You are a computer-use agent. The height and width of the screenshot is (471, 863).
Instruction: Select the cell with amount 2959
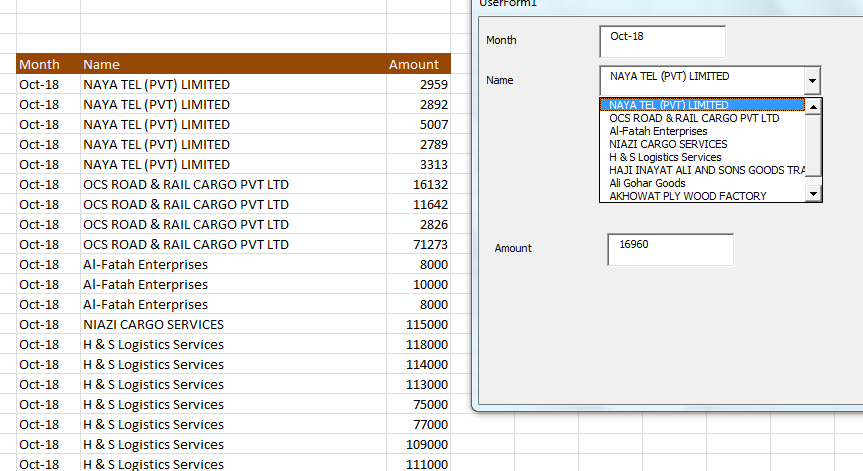pyautogui.click(x=418, y=84)
